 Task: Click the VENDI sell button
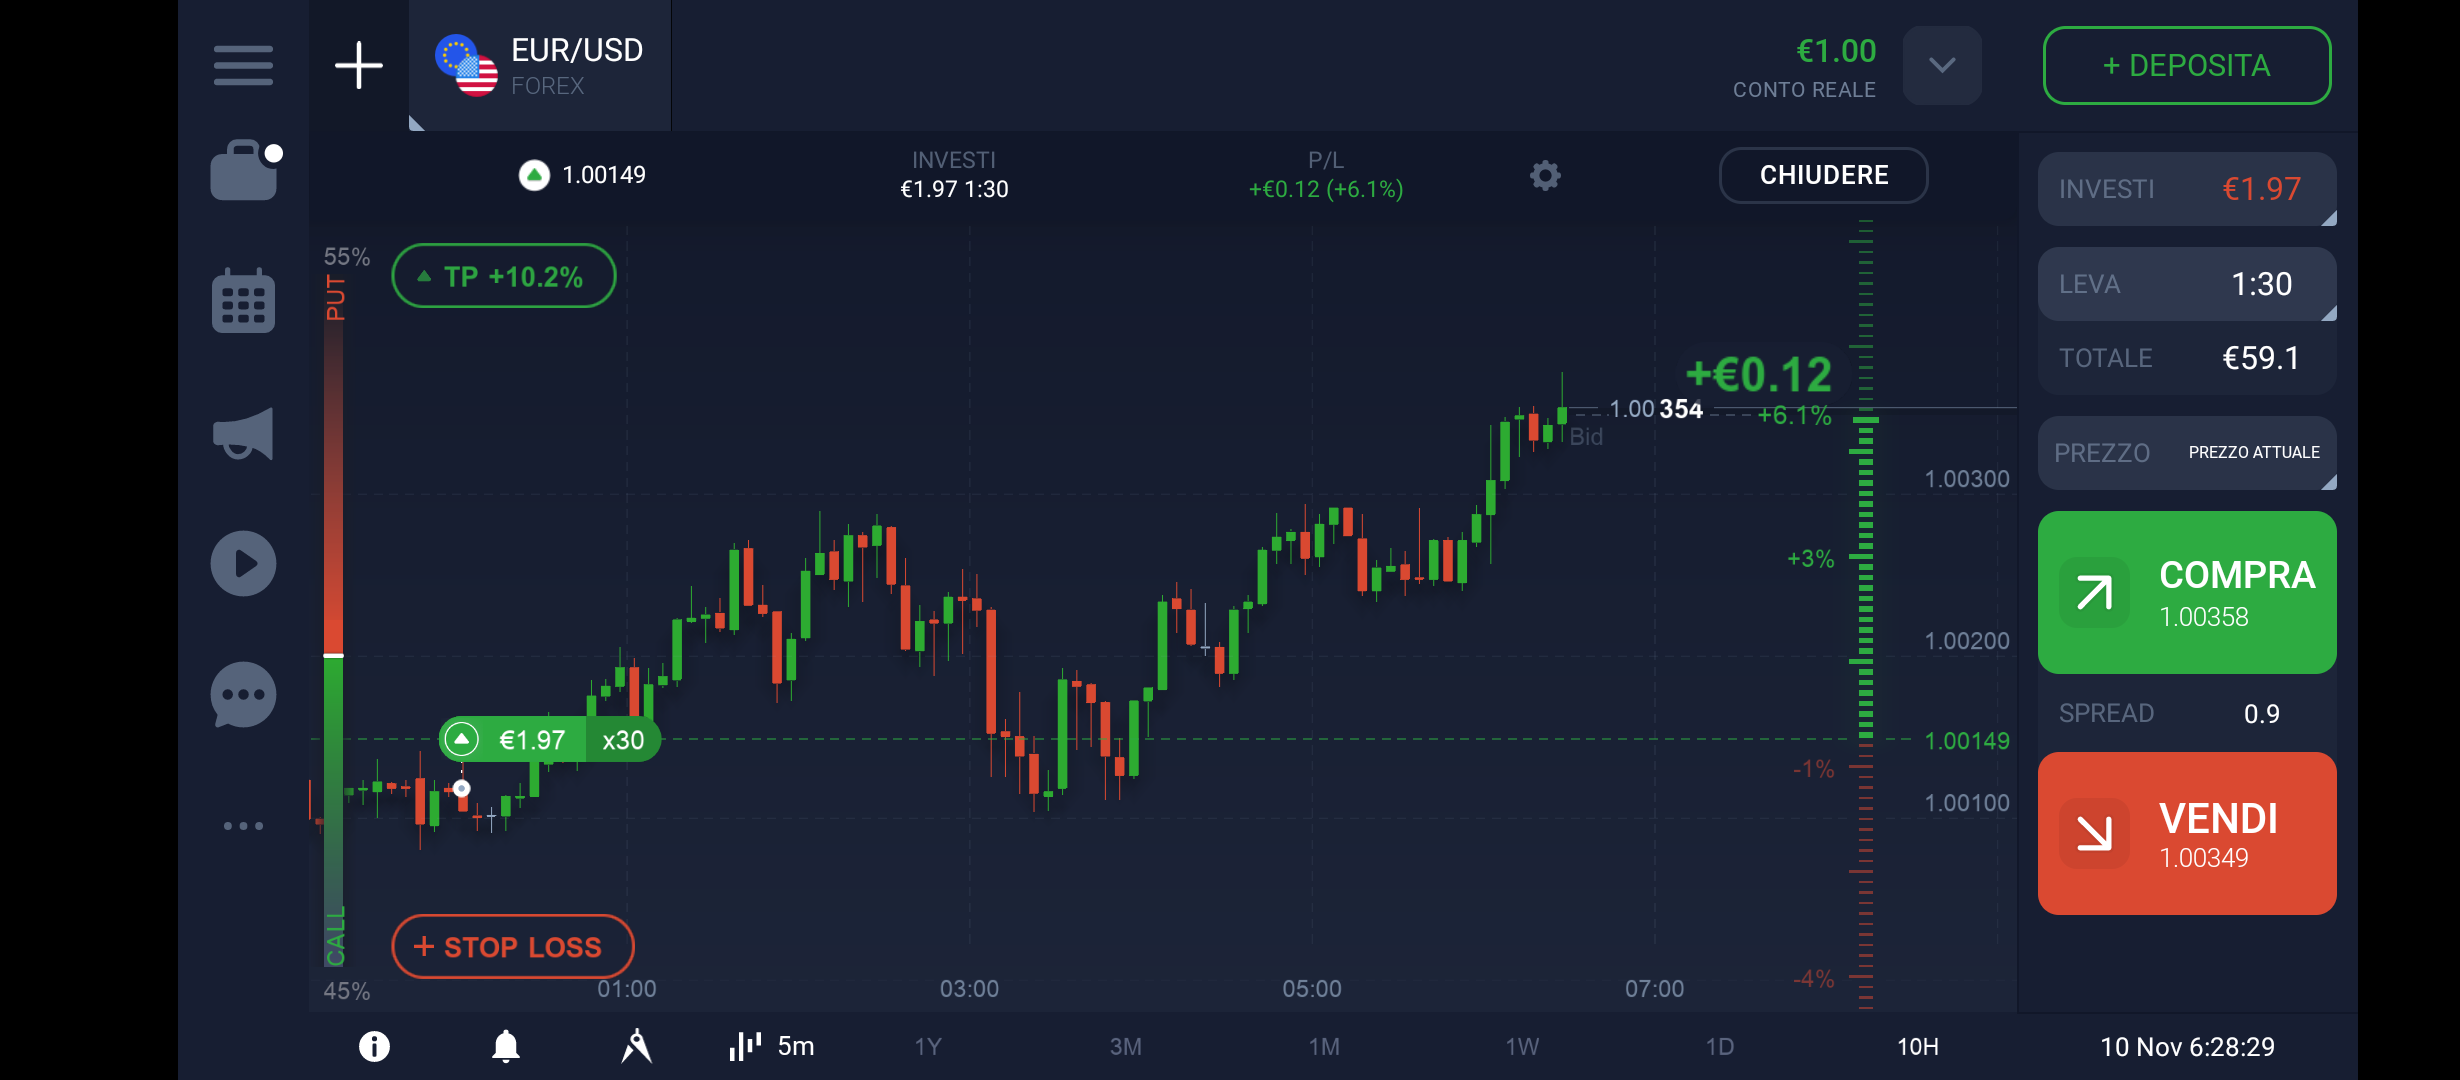click(2186, 833)
